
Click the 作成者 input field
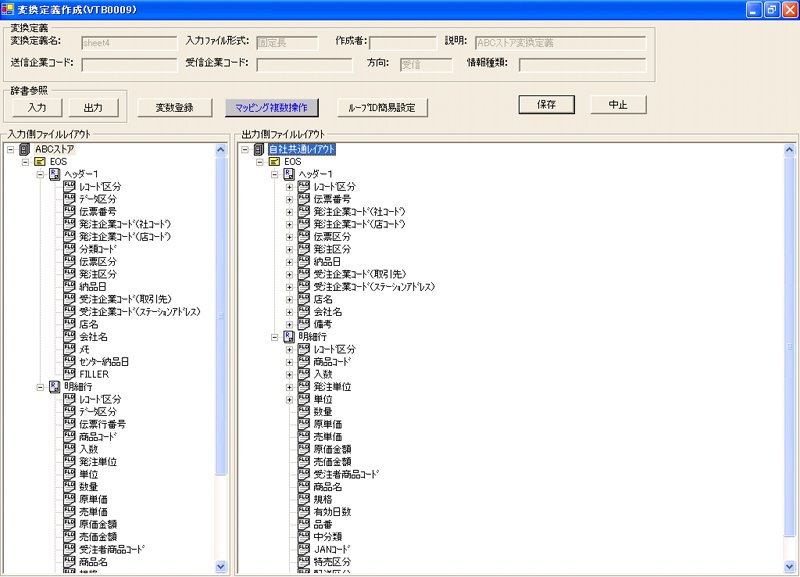pyautogui.click(x=403, y=43)
